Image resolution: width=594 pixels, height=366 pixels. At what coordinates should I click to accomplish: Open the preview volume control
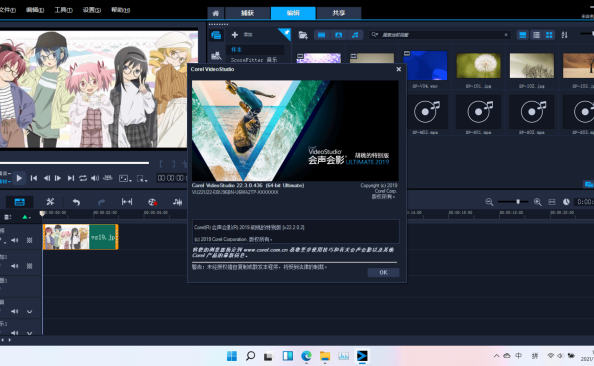coord(95,178)
